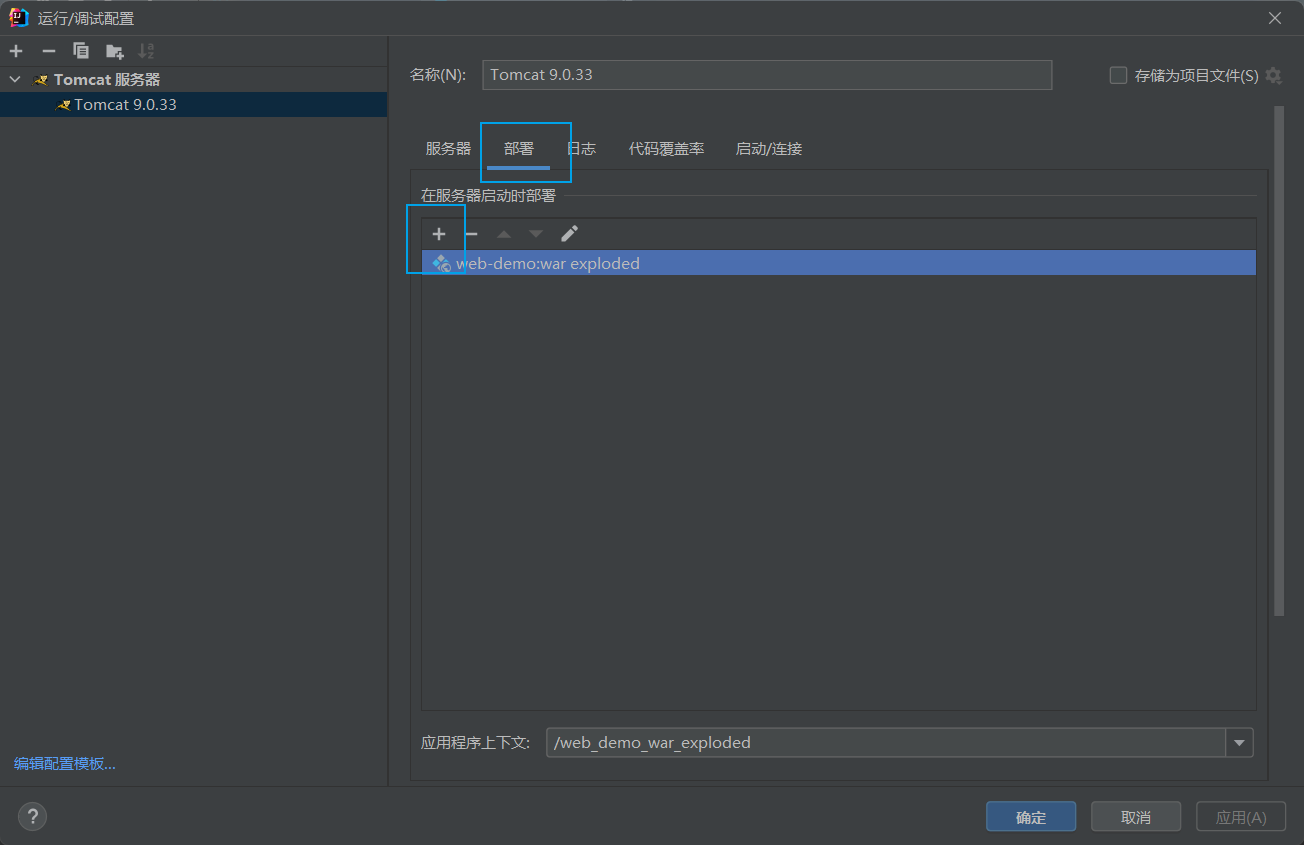Click the artifact icon beside web-demo:war exploded

tap(441, 264)
